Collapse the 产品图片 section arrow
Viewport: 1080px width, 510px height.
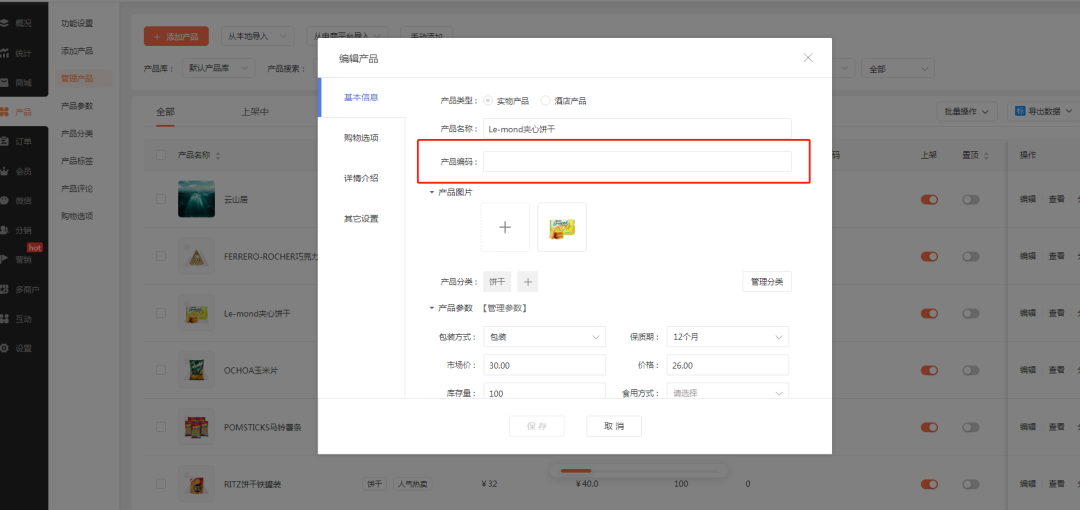[432, 192]
